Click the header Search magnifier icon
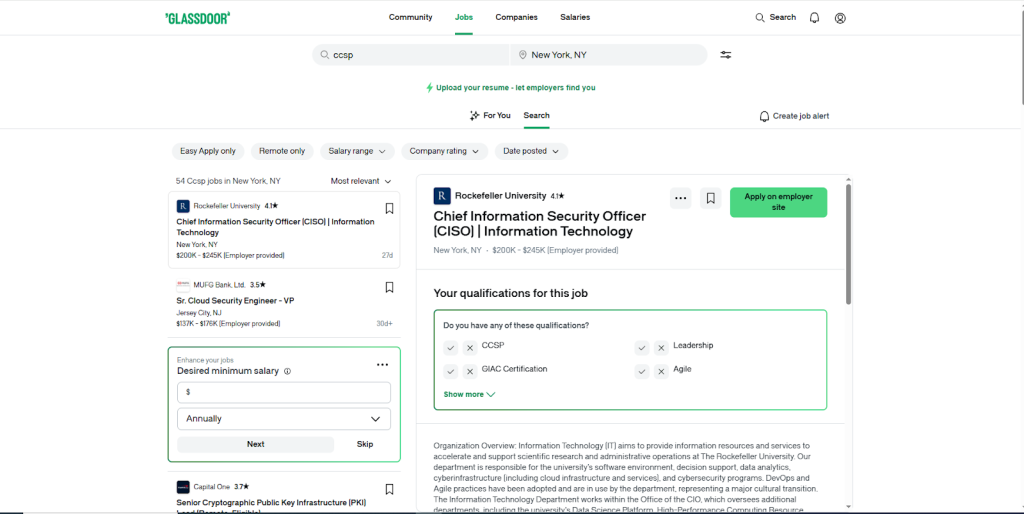 (760, 18)
